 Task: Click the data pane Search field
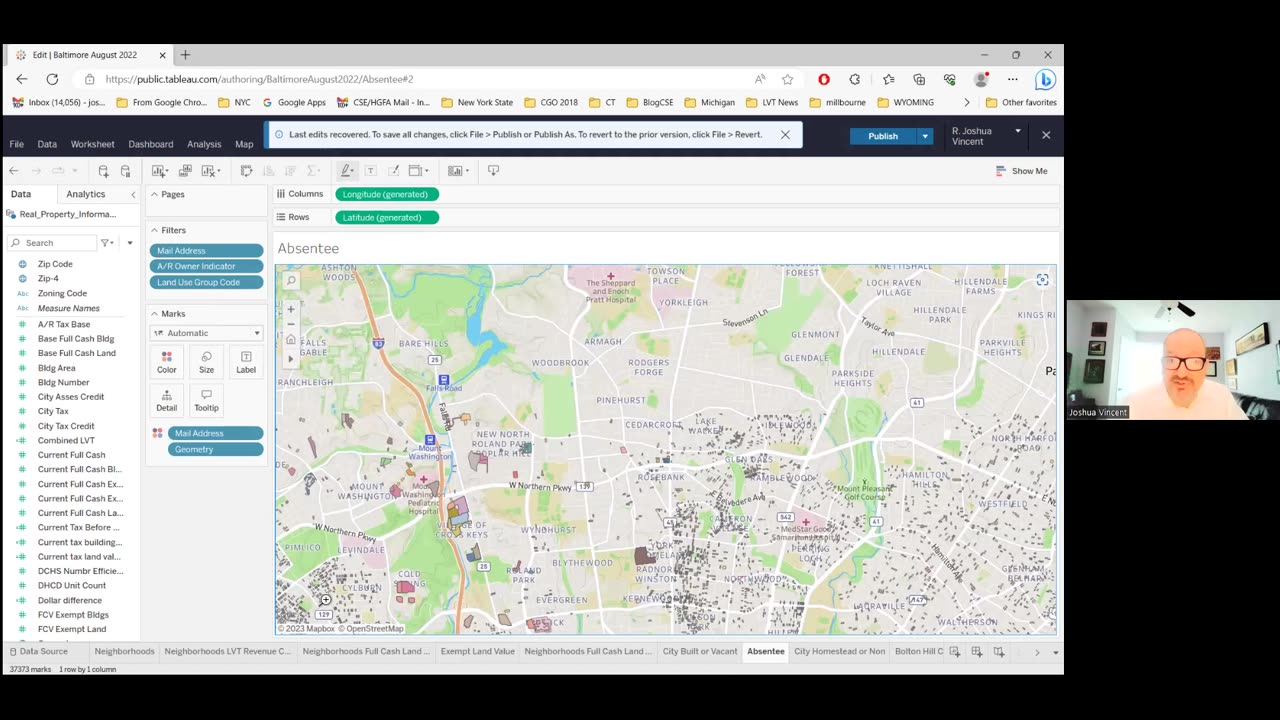pyautogui.click(x=53, y=243)
